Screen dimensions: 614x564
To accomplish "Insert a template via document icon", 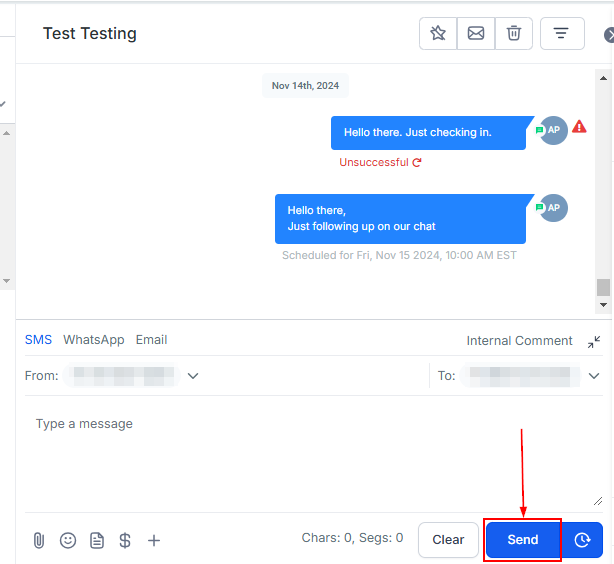I will tap(97, 540).
